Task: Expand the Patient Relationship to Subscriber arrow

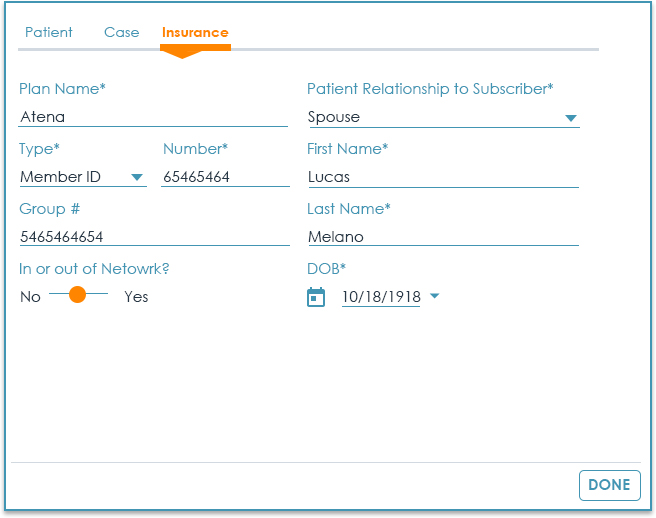Action: tap(570, 118)
